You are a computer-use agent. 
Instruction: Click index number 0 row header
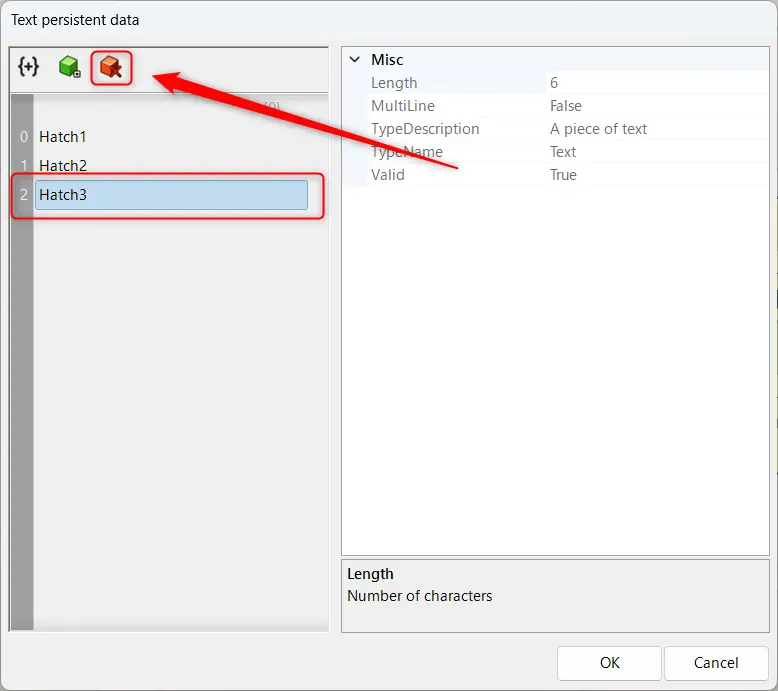[x=23, y=136]
